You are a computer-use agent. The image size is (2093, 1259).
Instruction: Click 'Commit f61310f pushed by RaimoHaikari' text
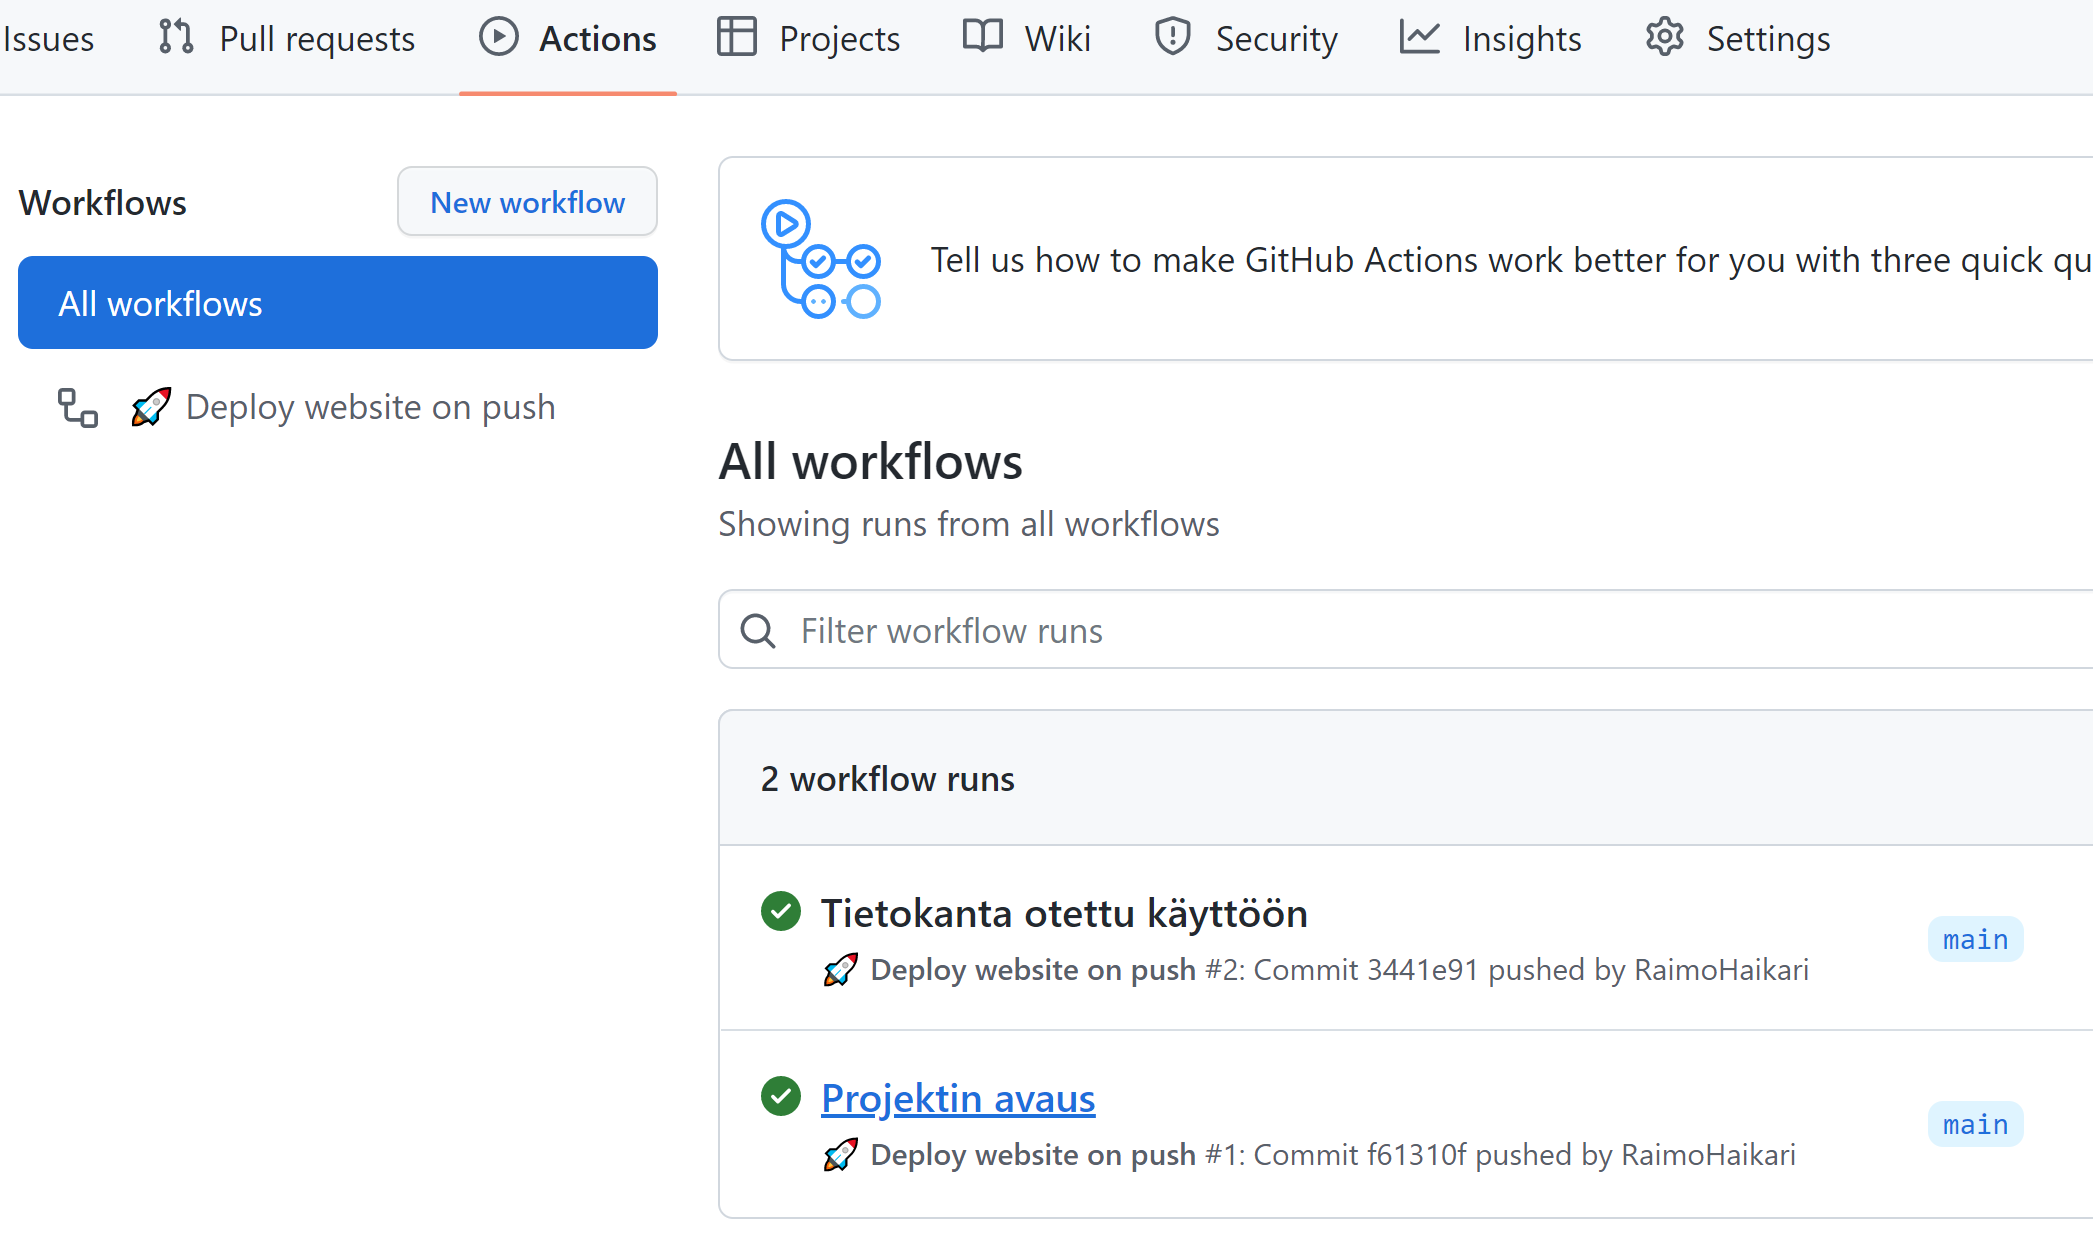[1524, 1155]
